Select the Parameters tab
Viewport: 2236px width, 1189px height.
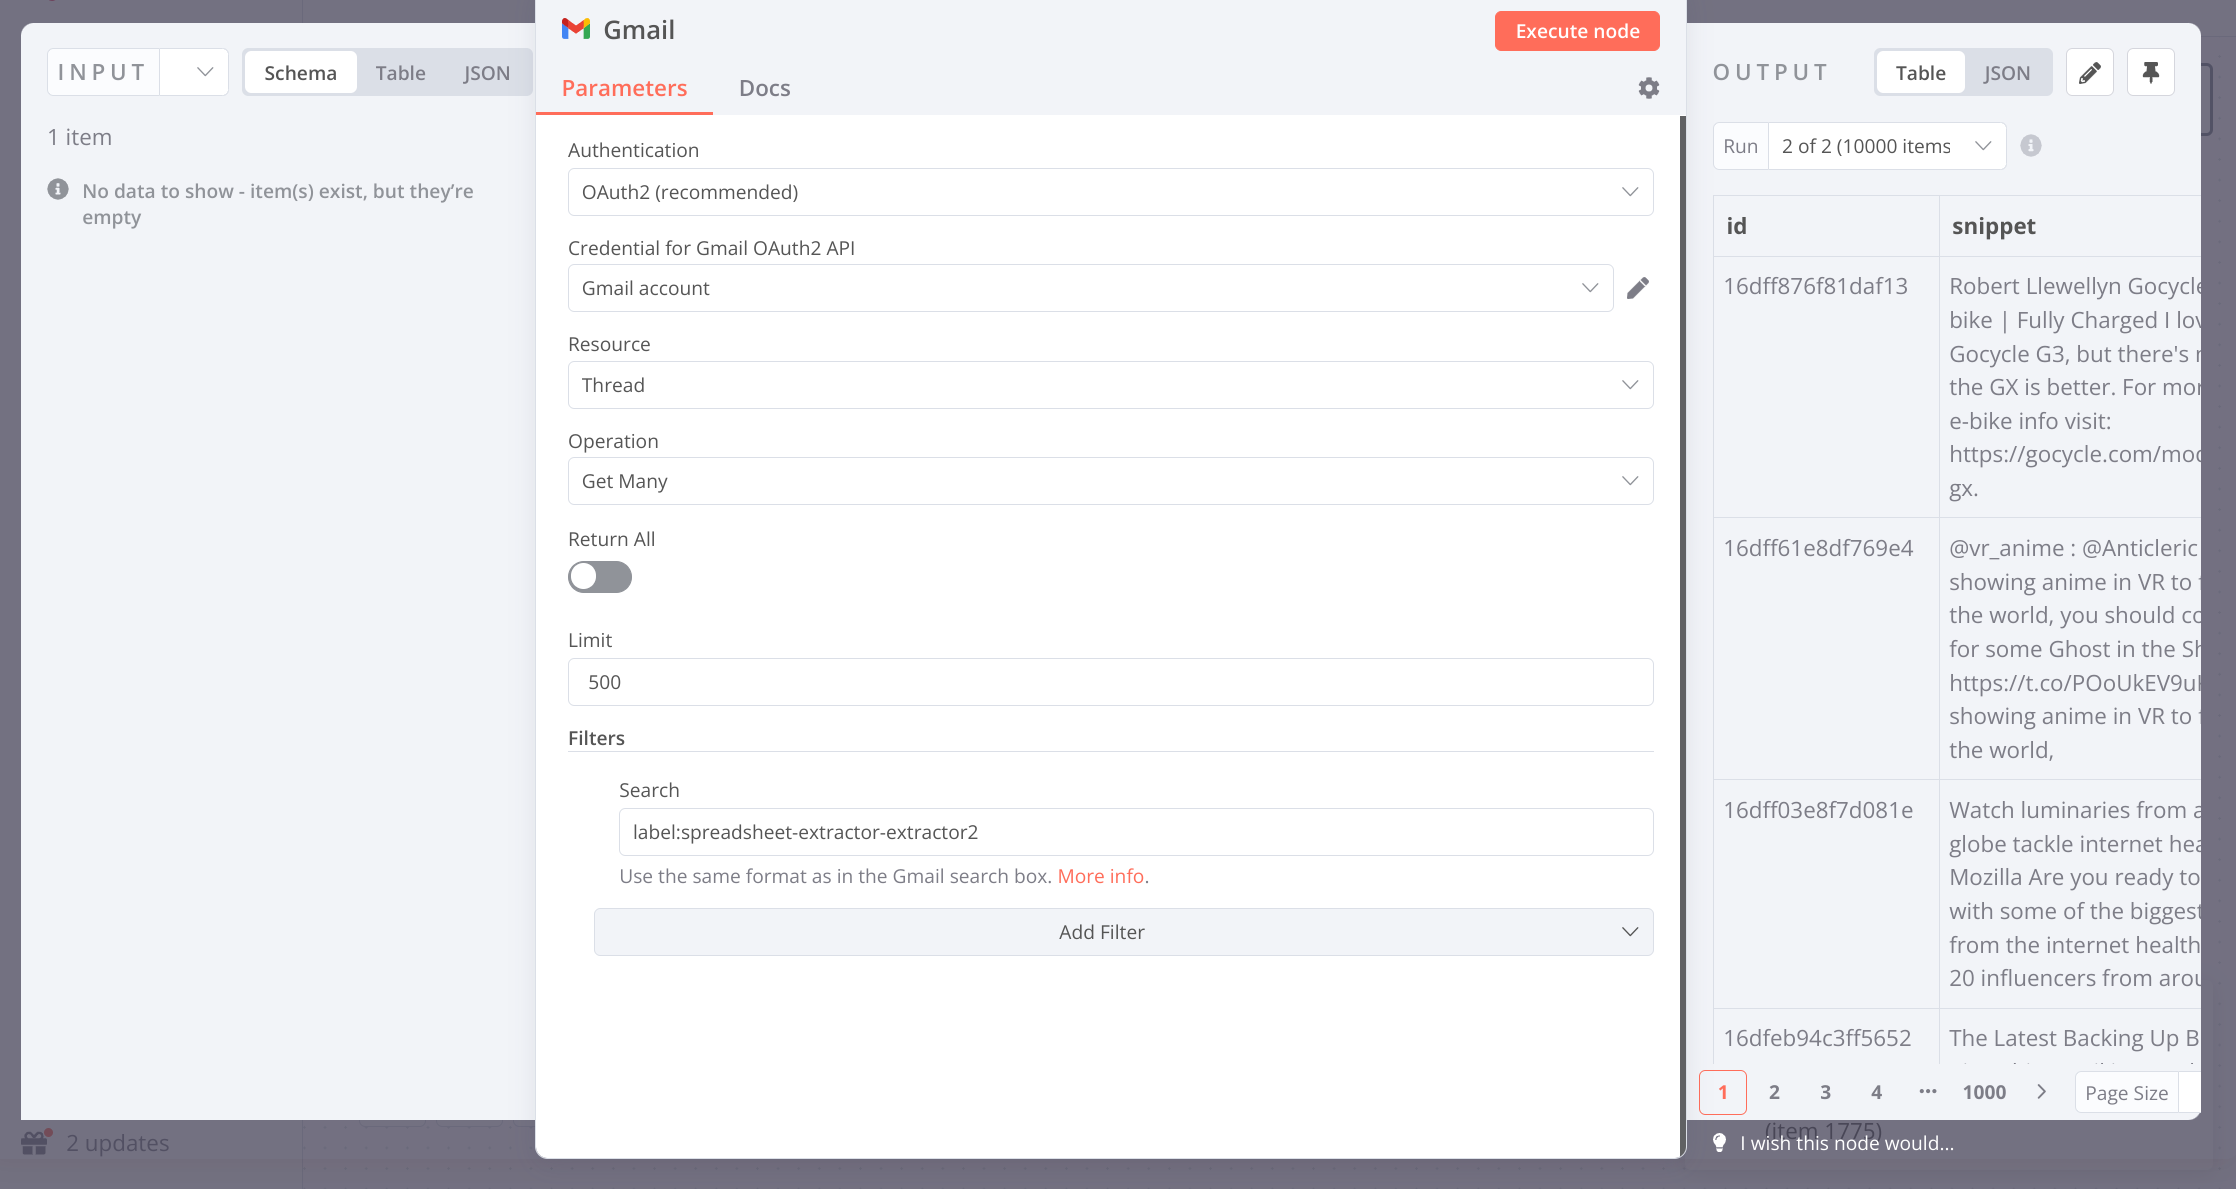624,88
